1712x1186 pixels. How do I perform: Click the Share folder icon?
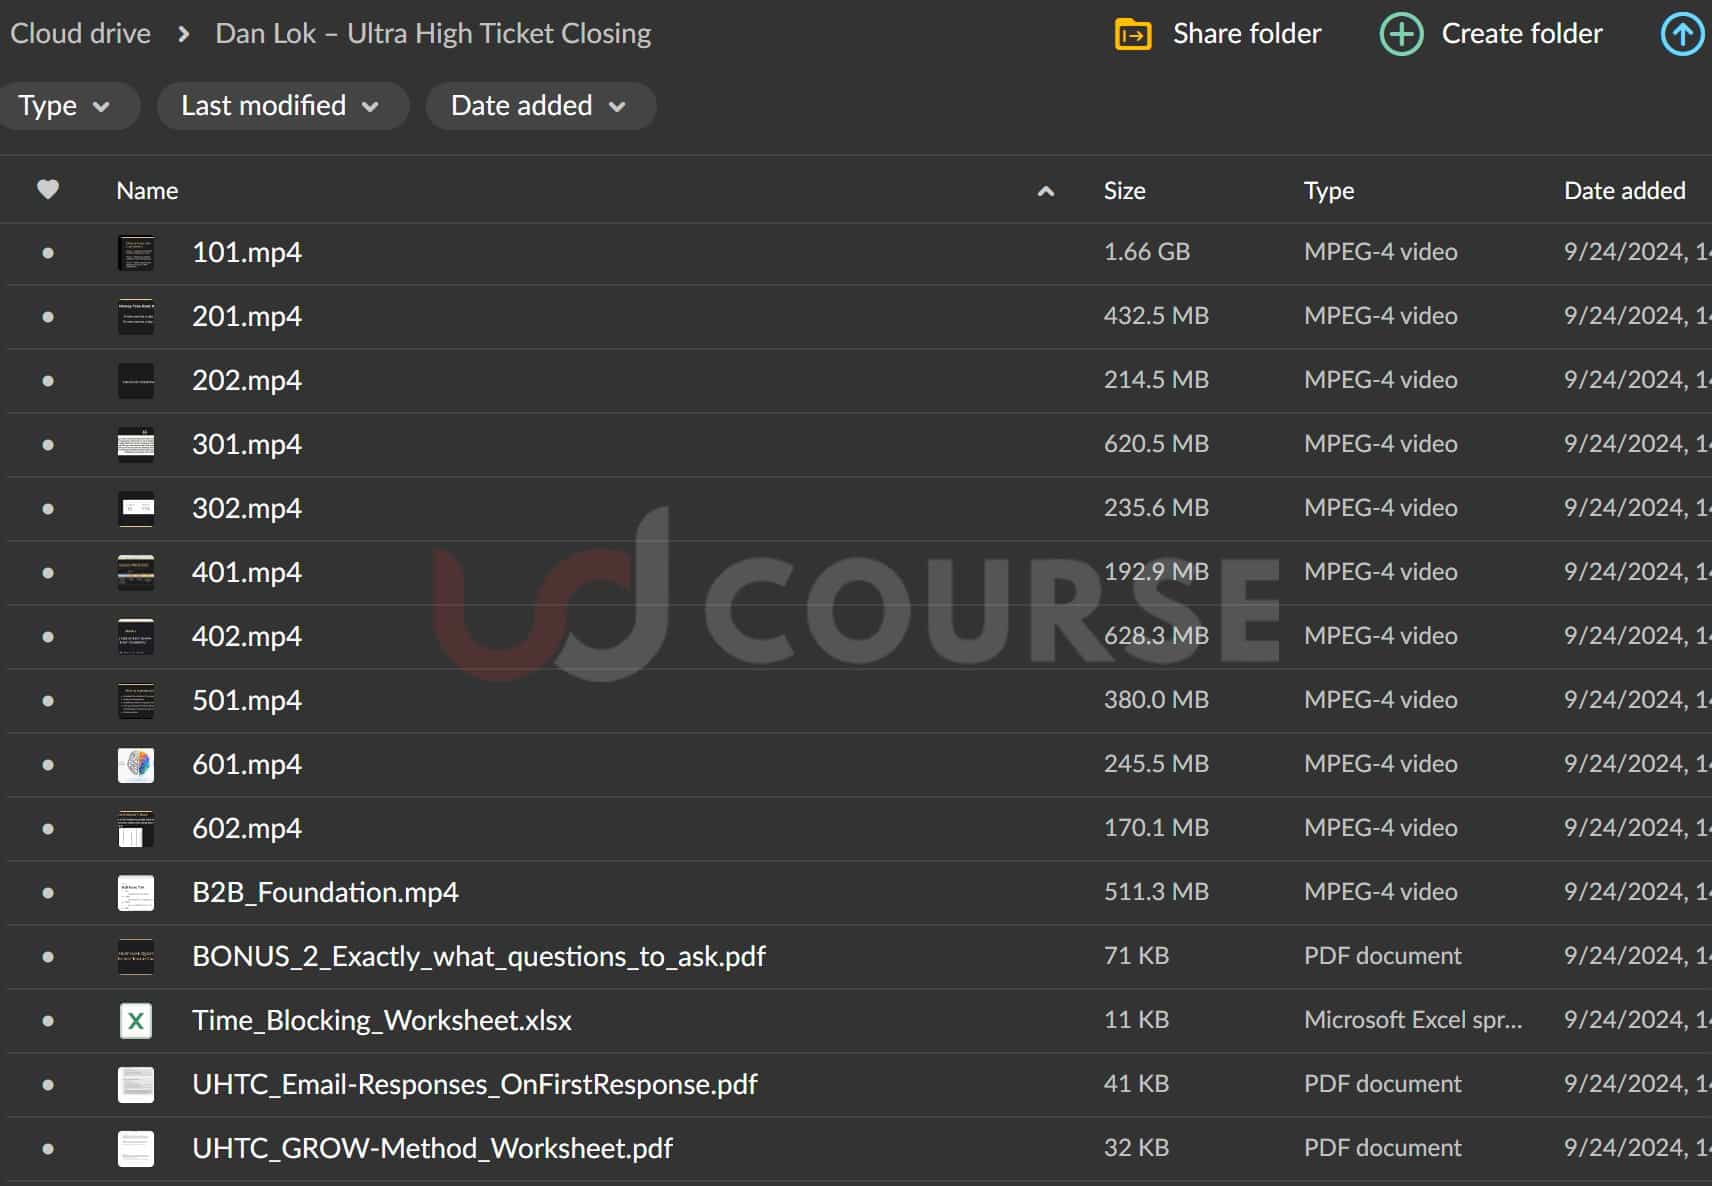click(x=1132, y=34)
